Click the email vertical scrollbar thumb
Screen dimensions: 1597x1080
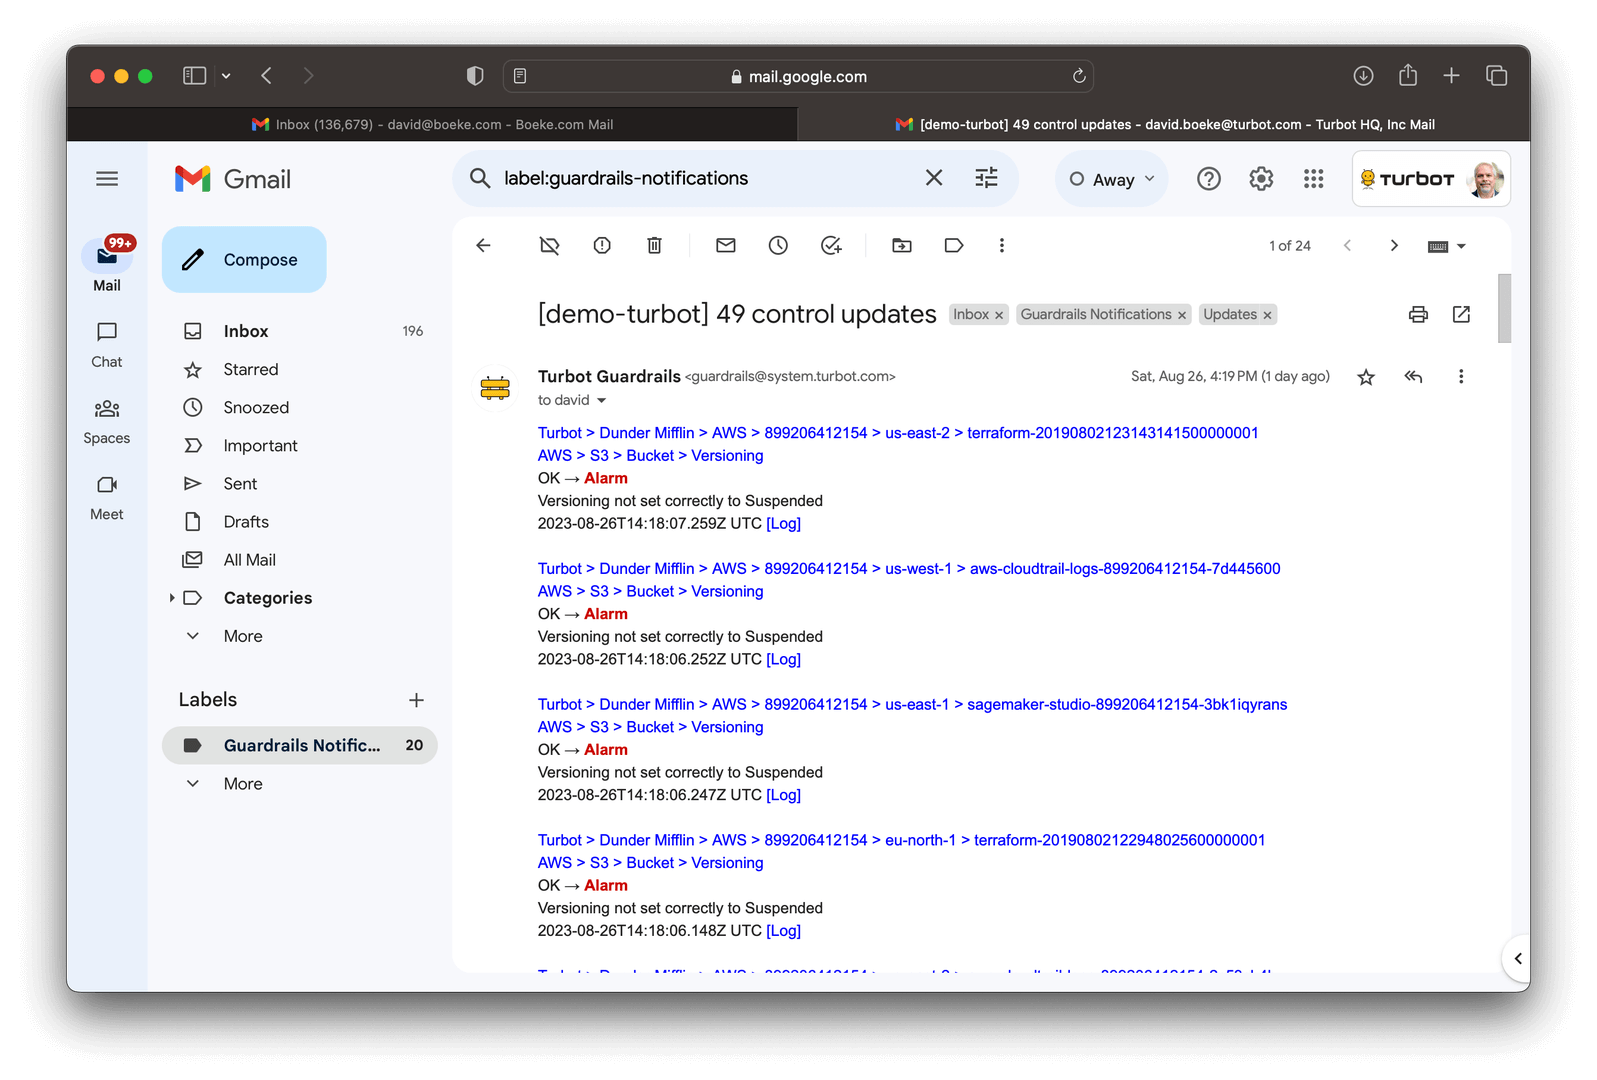[x=1504, y=308]
